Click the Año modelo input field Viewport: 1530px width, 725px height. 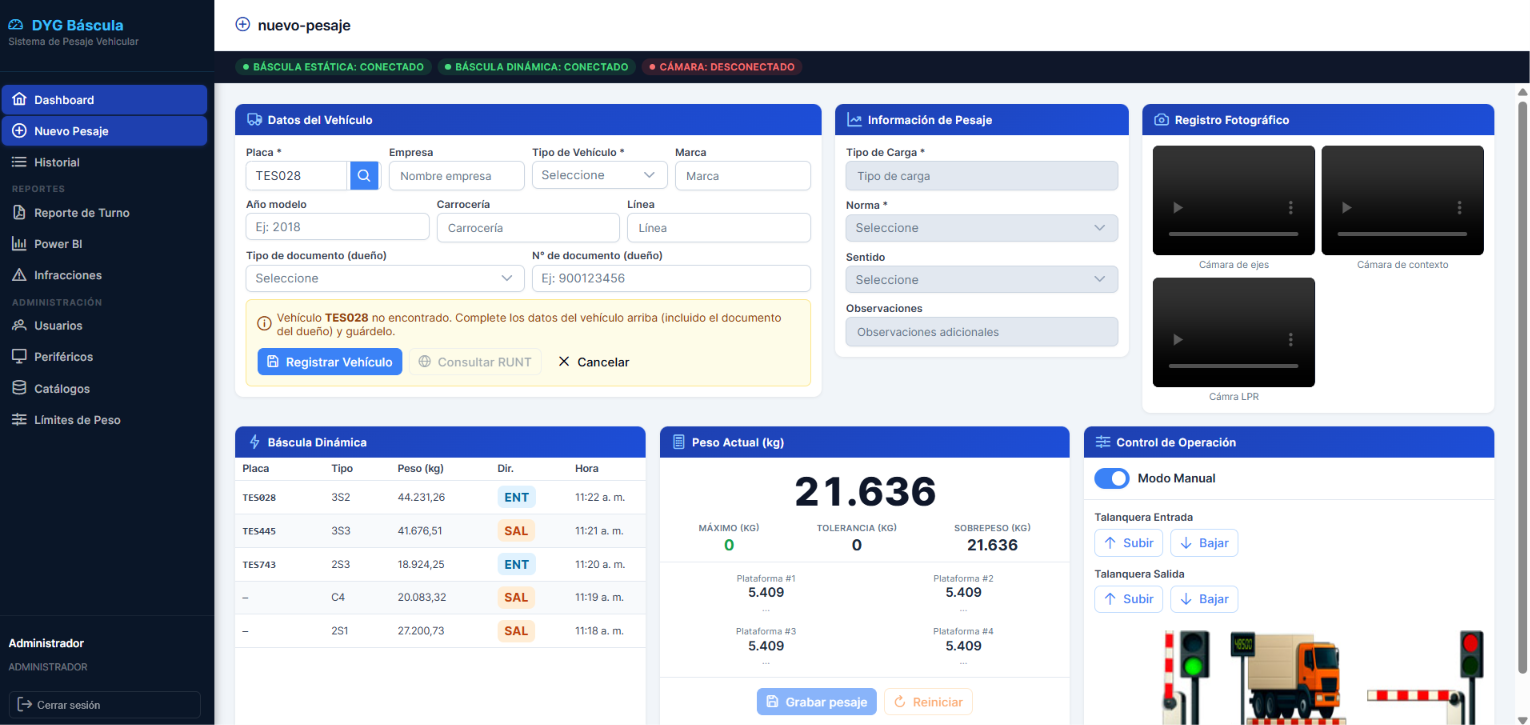click(337, 227)
